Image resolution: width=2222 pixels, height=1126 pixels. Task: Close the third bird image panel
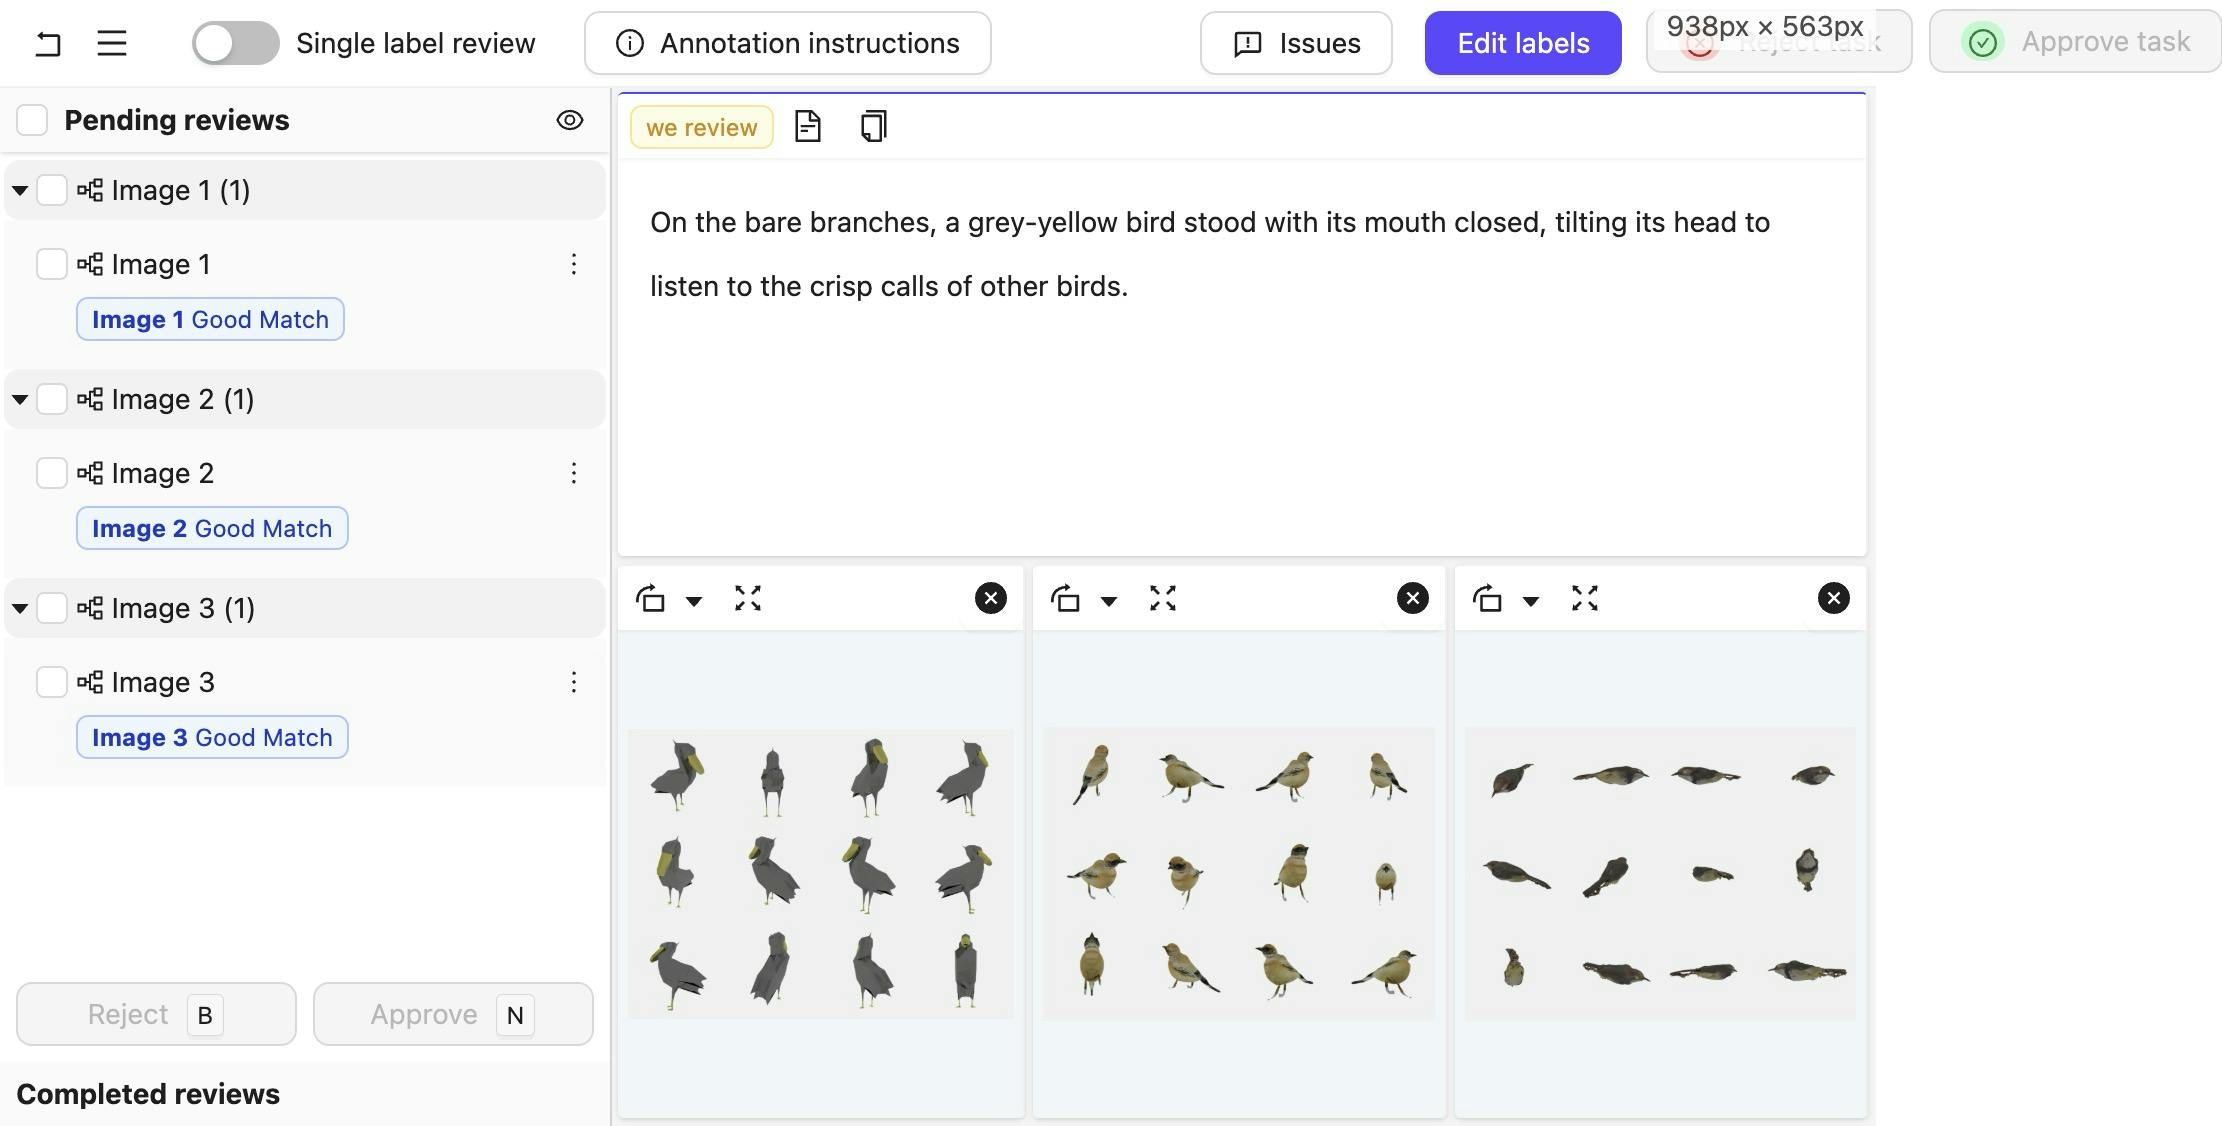coord(1833,599)
